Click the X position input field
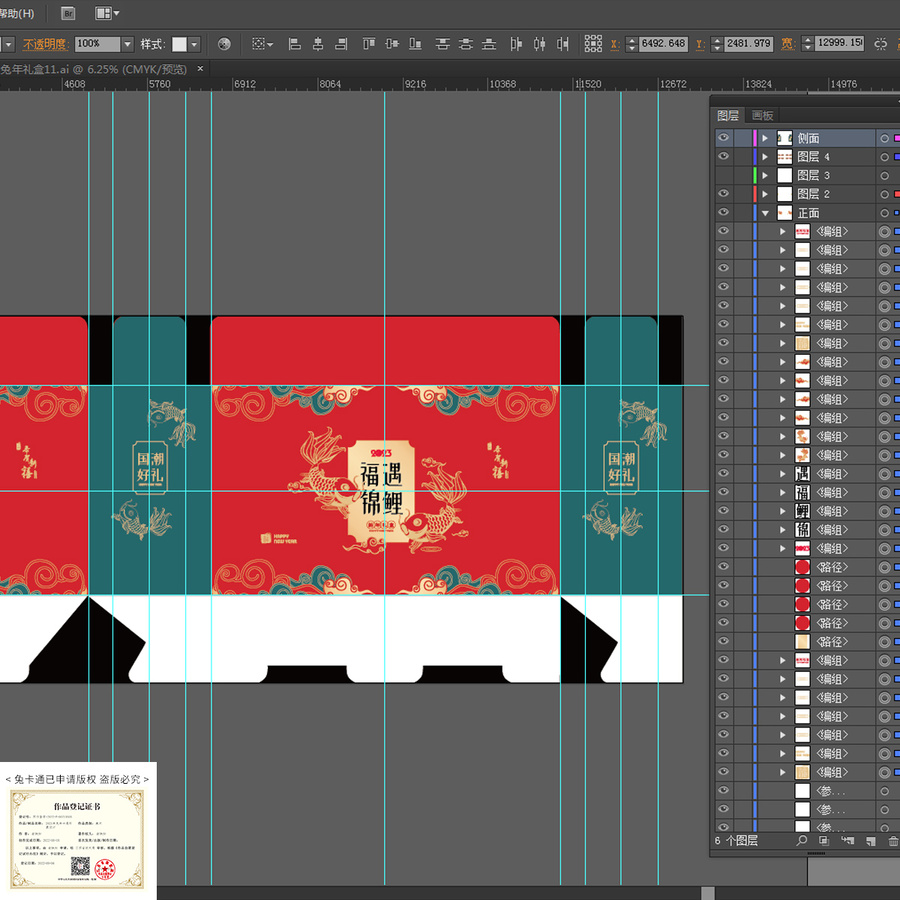Image resolution: width=900 pixels, height=900 pixels. (664, 44)
